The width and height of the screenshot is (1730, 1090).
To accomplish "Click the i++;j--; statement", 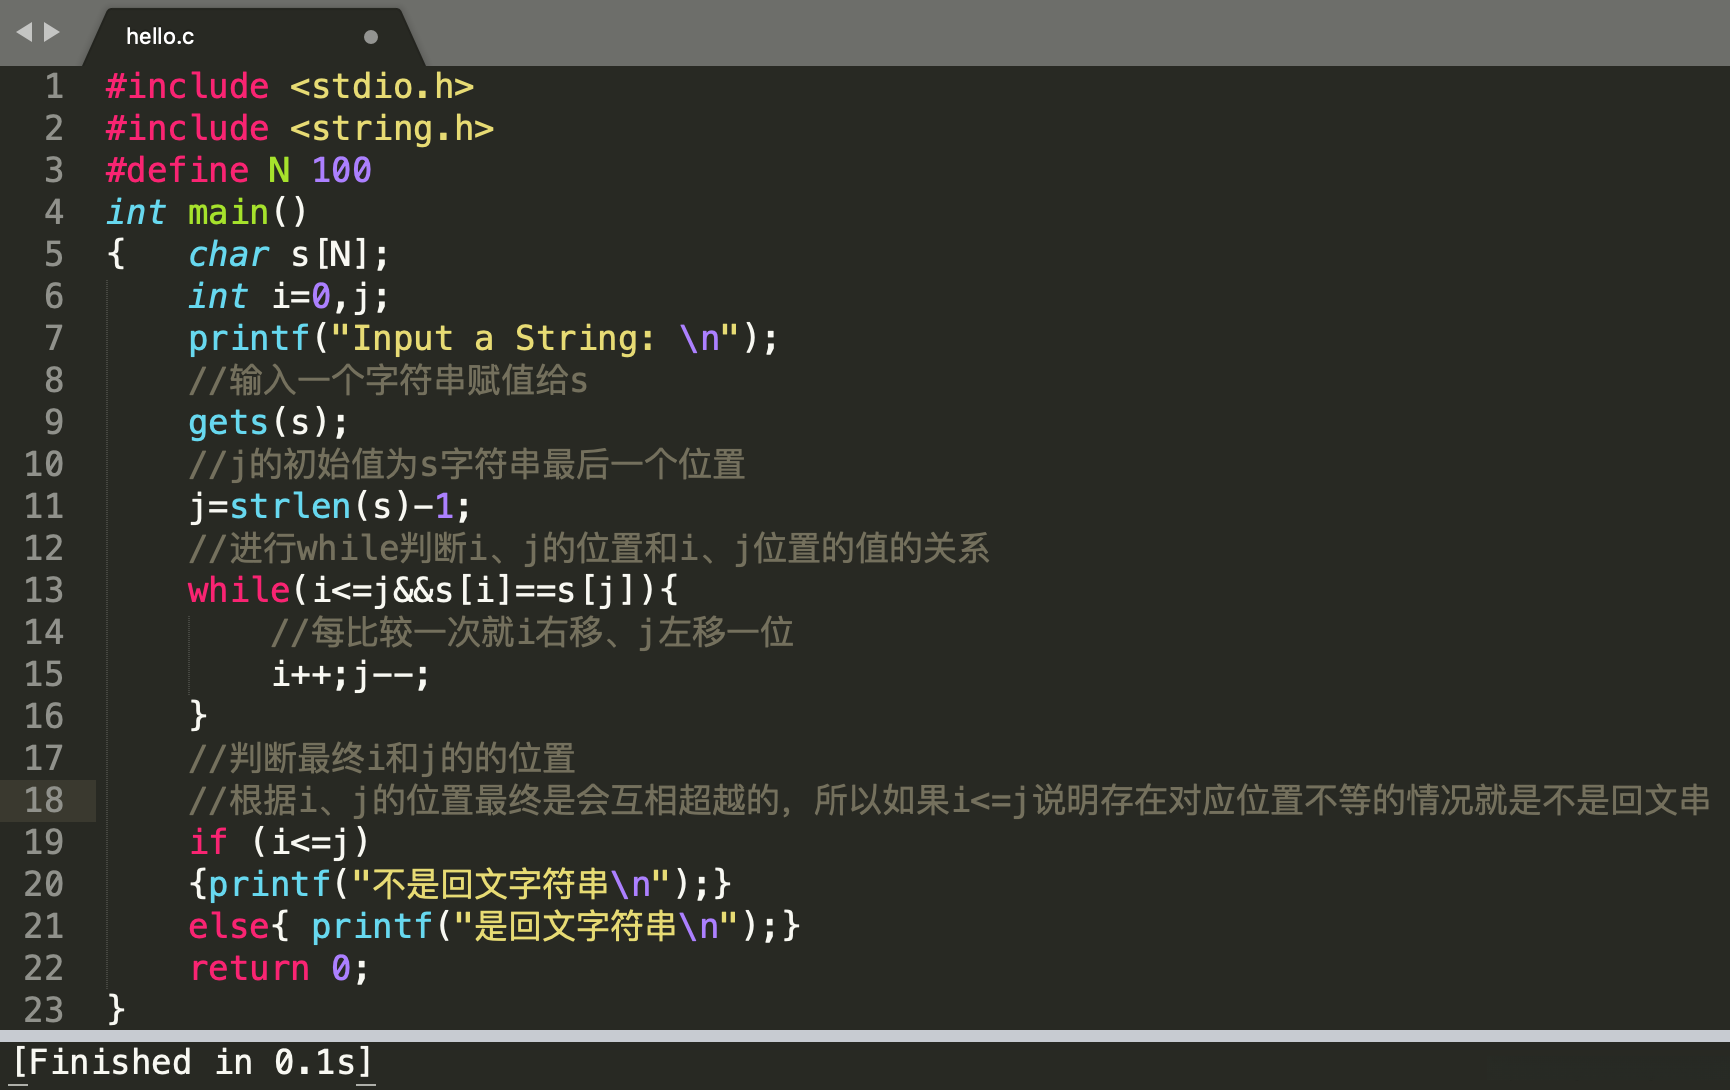I will coord(350,675).
